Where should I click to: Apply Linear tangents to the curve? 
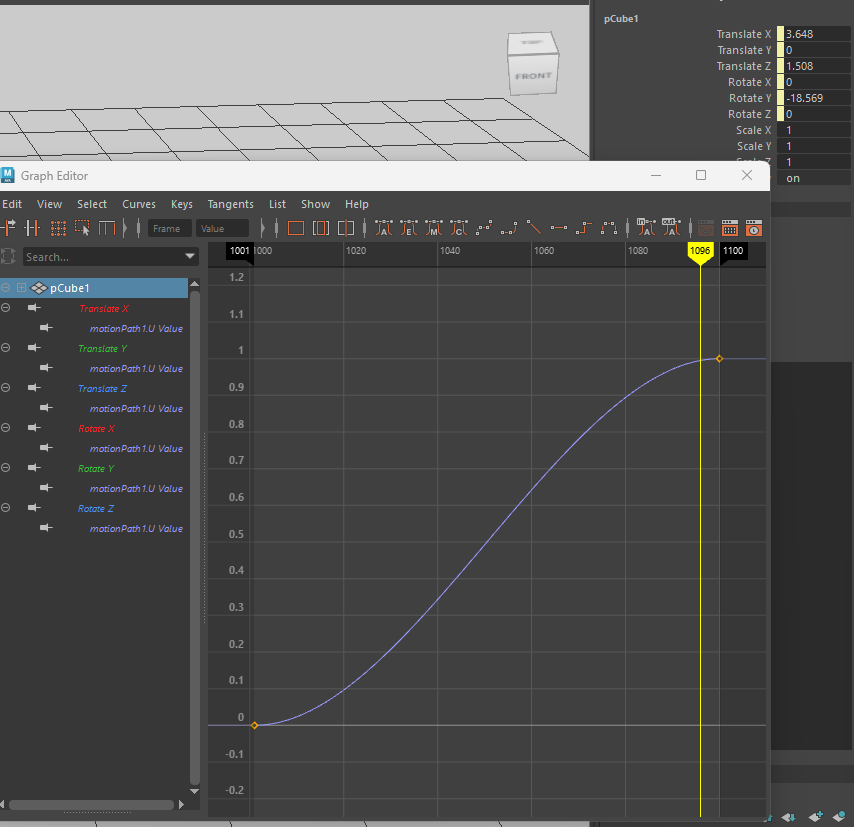[534, 229]
